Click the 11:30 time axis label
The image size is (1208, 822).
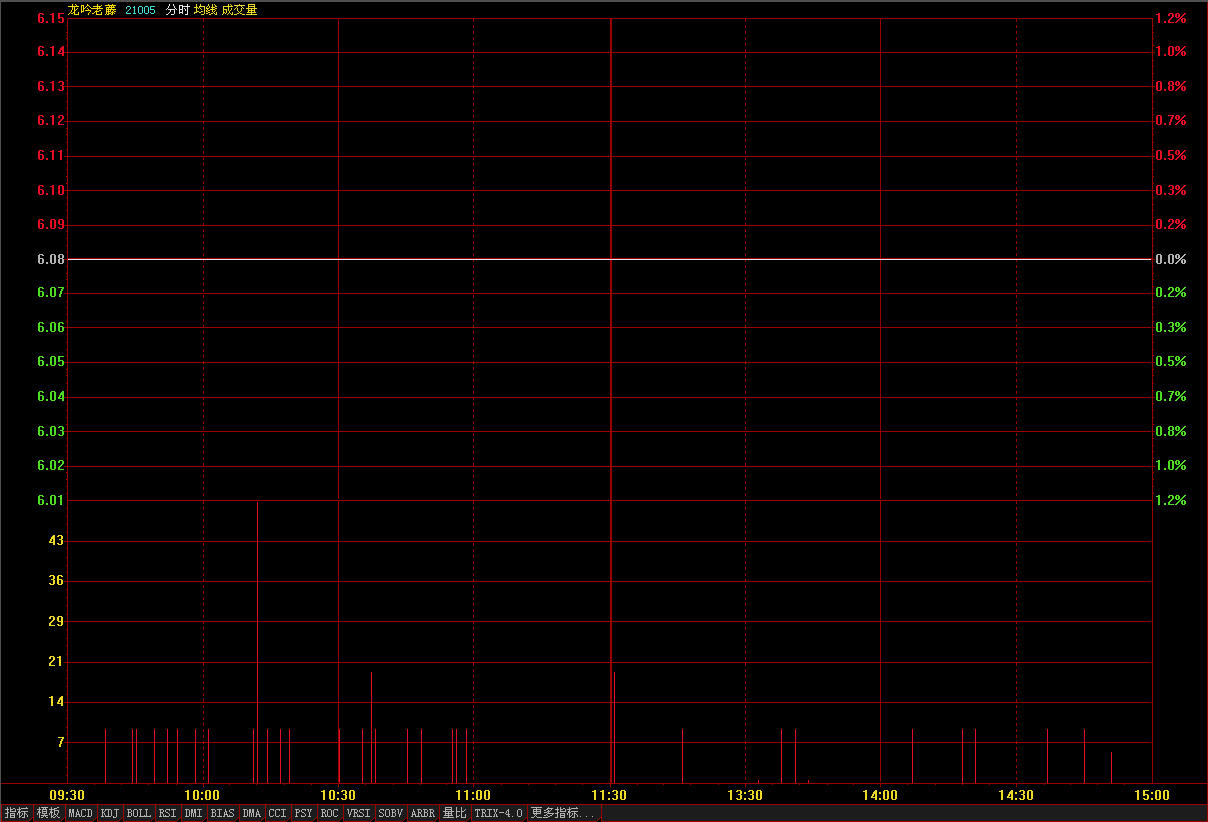click(x=610, y=795)
